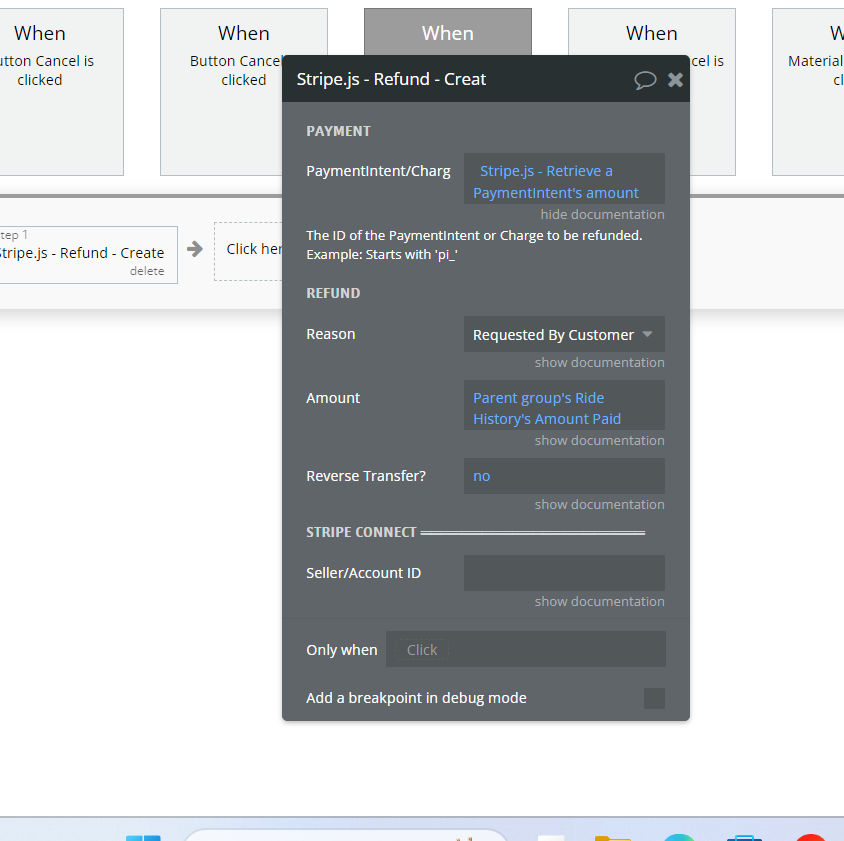Image resolution: width=844 pixels, height=841 pixels.
Task: Click the Seller/Account ID input field
Action: tap(564, 572)
